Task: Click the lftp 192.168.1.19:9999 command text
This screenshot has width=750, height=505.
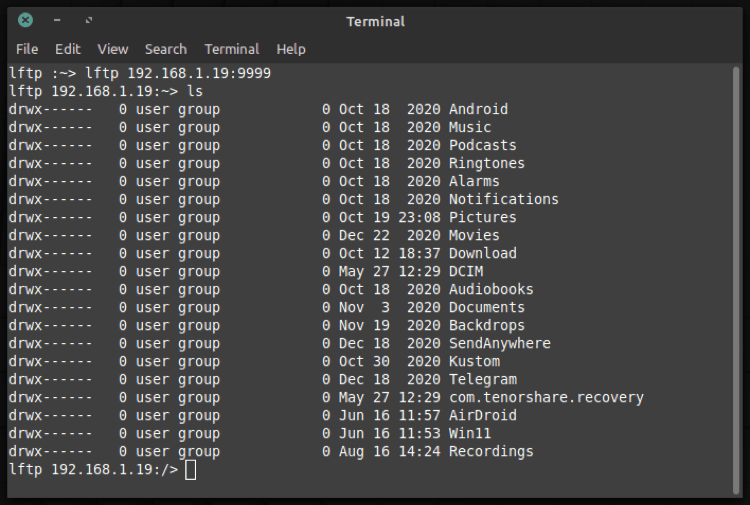Action: point(178,73)
